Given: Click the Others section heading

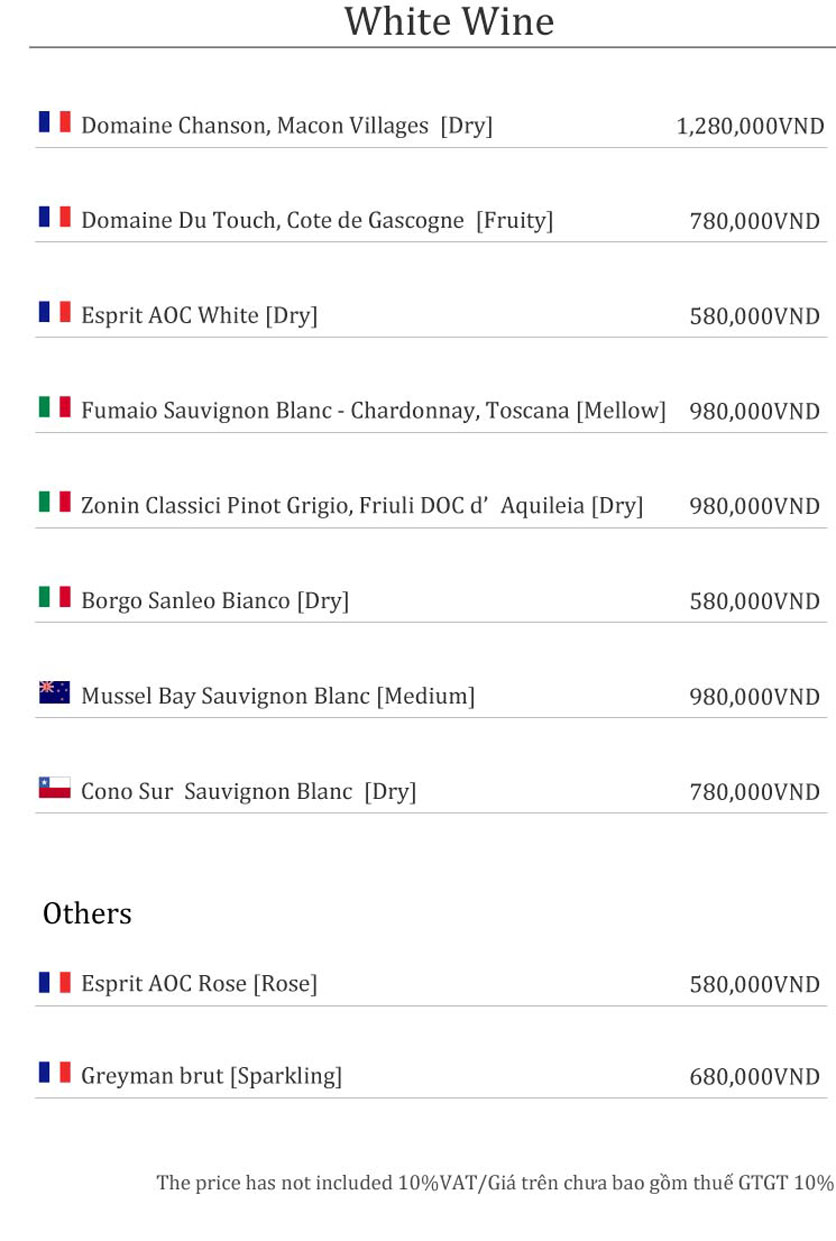Looking at the screenshot, I should point(87,913).
